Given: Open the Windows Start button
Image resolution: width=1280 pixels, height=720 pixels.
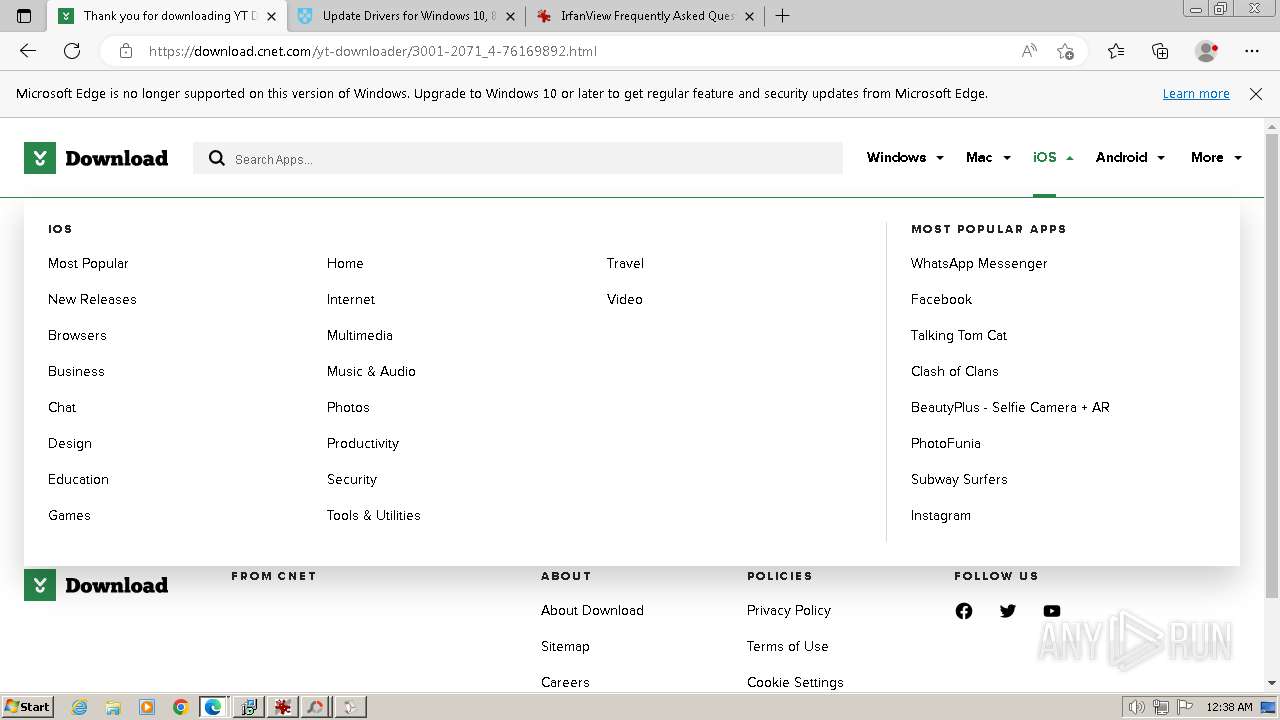Looking at the screenshot, I should (x=28, y=707).
